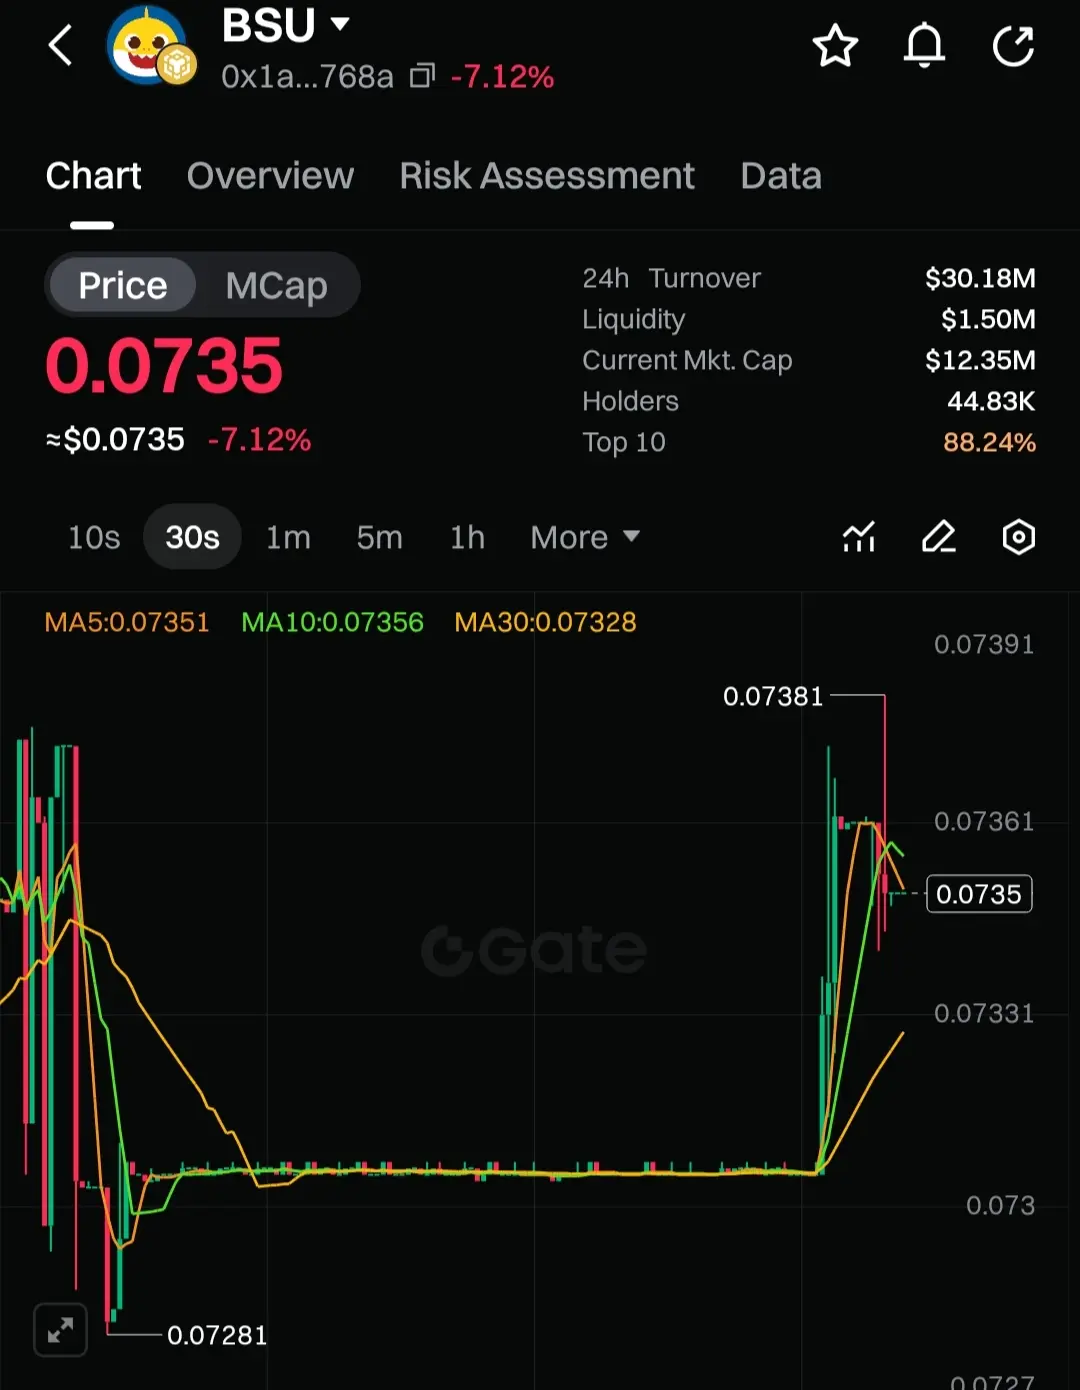Tap the 0.07361 price axis label

(x=984, y=821)
